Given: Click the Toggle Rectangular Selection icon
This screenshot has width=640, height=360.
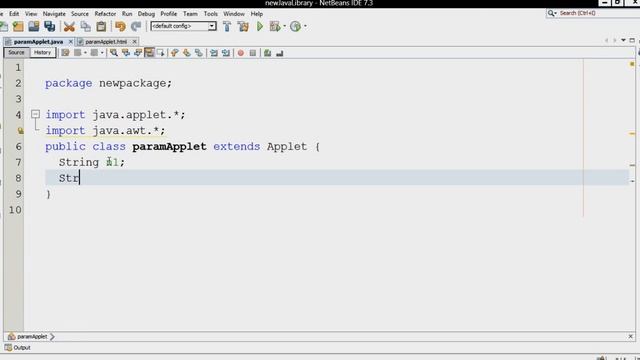Looking at the screenshot, I should tap(160, 53).
